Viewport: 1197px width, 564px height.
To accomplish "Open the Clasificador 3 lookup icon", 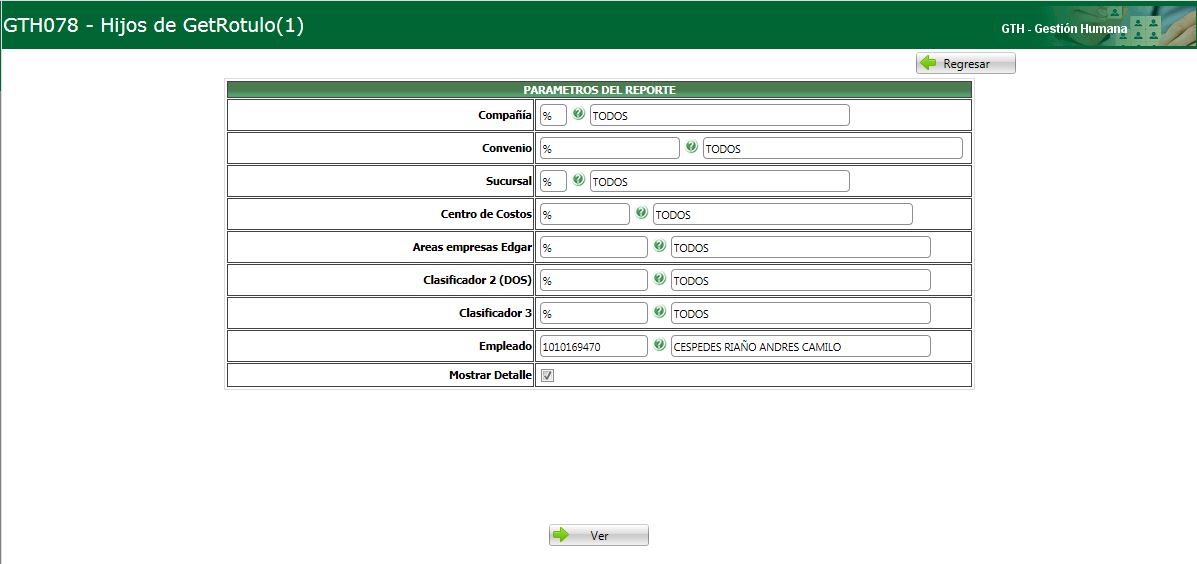I will [x=660, y=311].
